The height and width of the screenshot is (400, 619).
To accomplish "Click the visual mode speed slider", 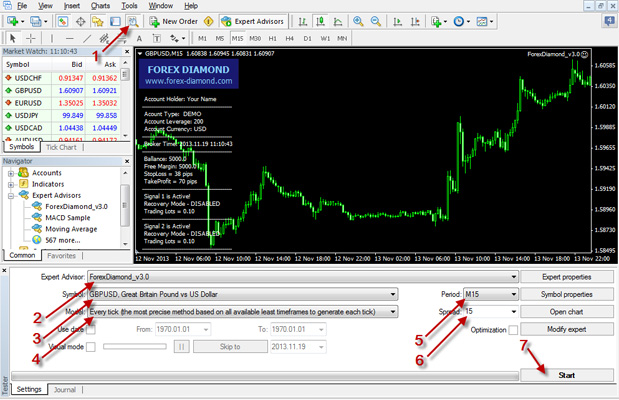I will [x=136, y=346].
